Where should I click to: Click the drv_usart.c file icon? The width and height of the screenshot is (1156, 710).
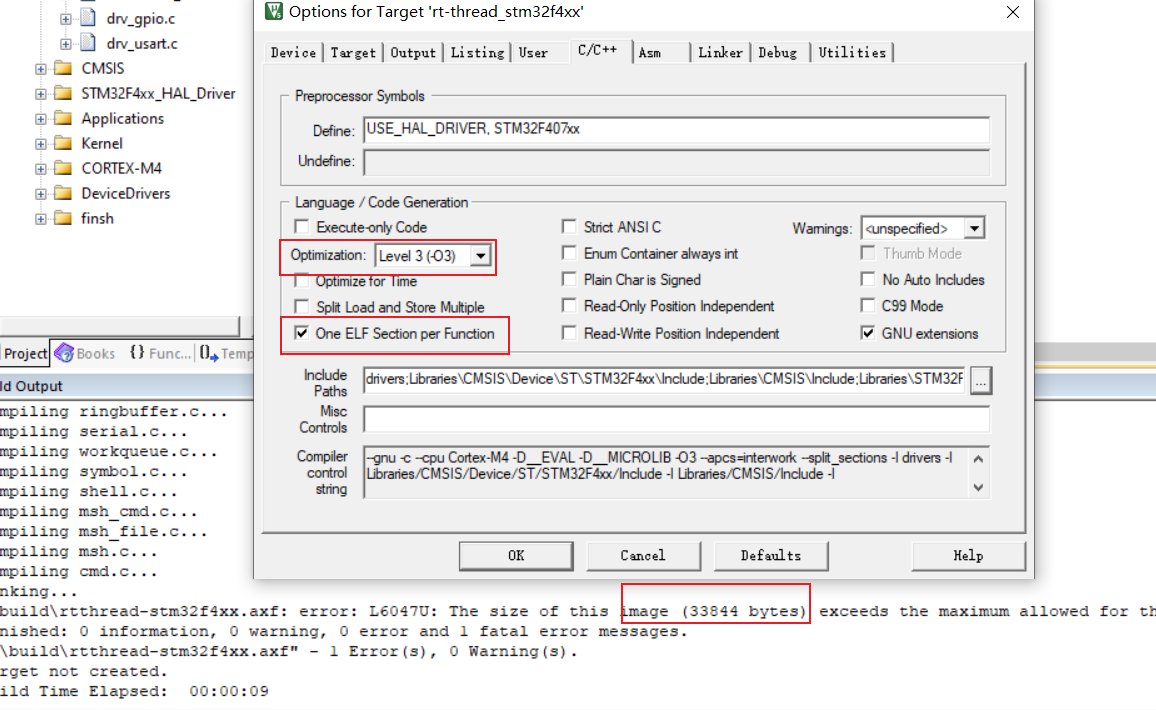(88, 43)
